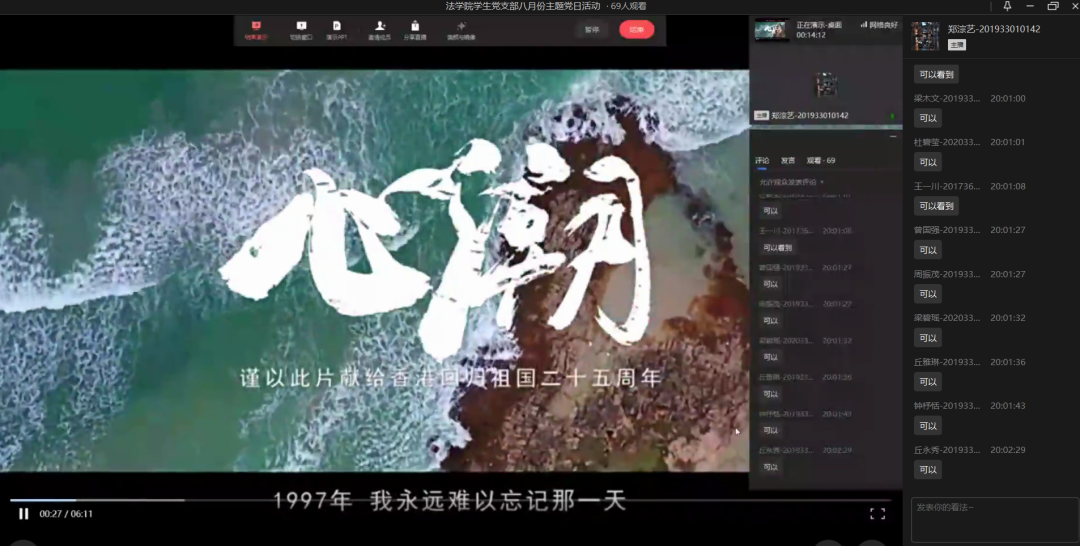Click the sender row with timestamp 20:01:32

tap(970, 318)
